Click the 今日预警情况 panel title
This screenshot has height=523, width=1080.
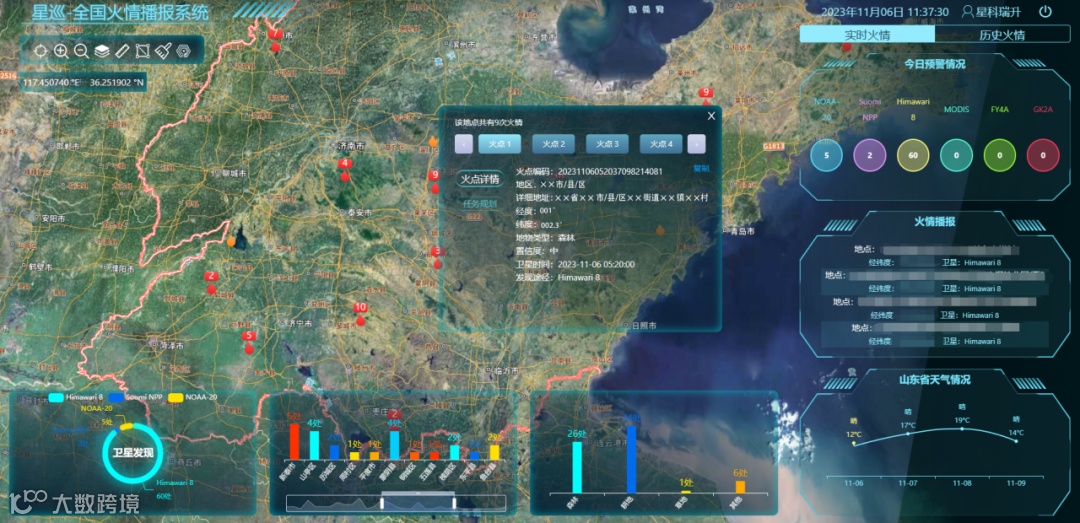pos(935,64)
